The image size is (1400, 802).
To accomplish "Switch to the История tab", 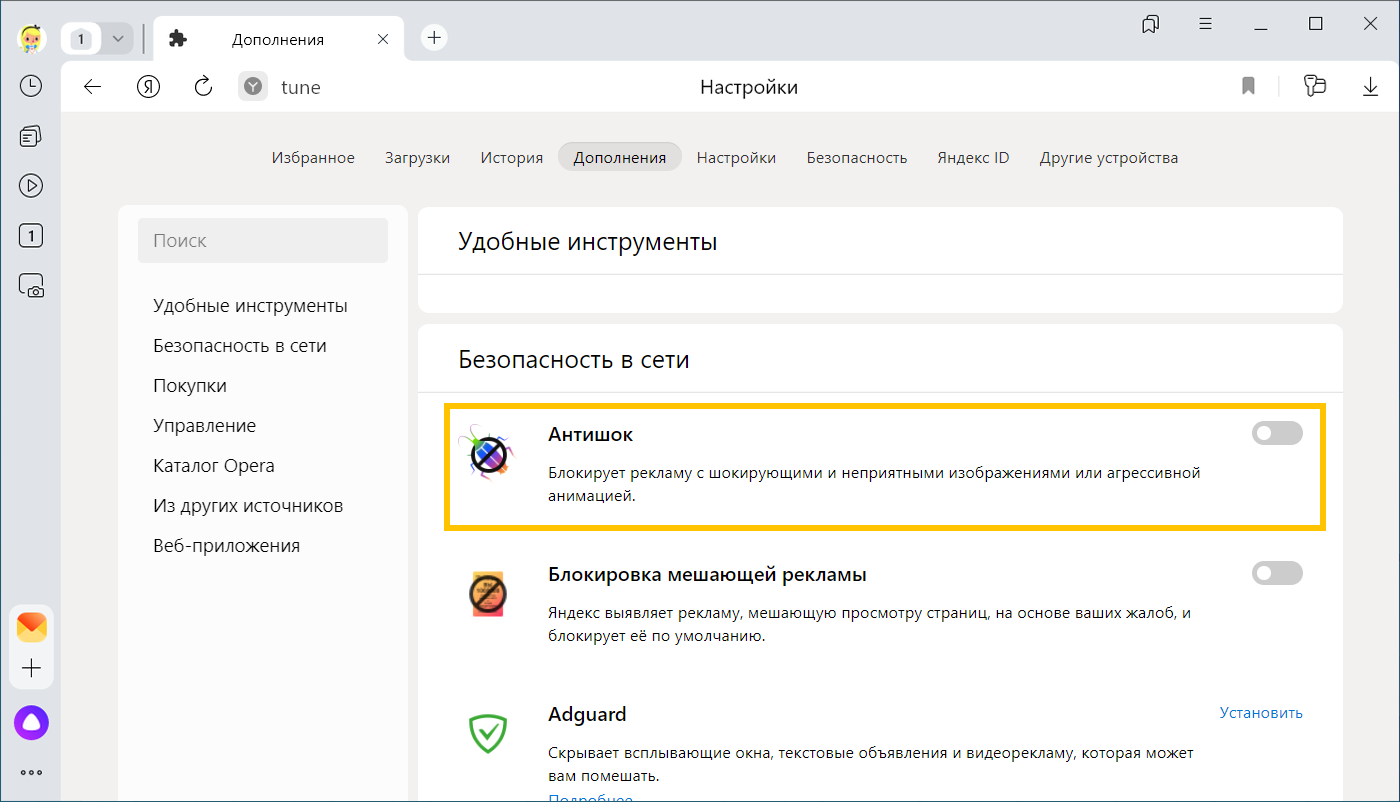I will 512,157.
